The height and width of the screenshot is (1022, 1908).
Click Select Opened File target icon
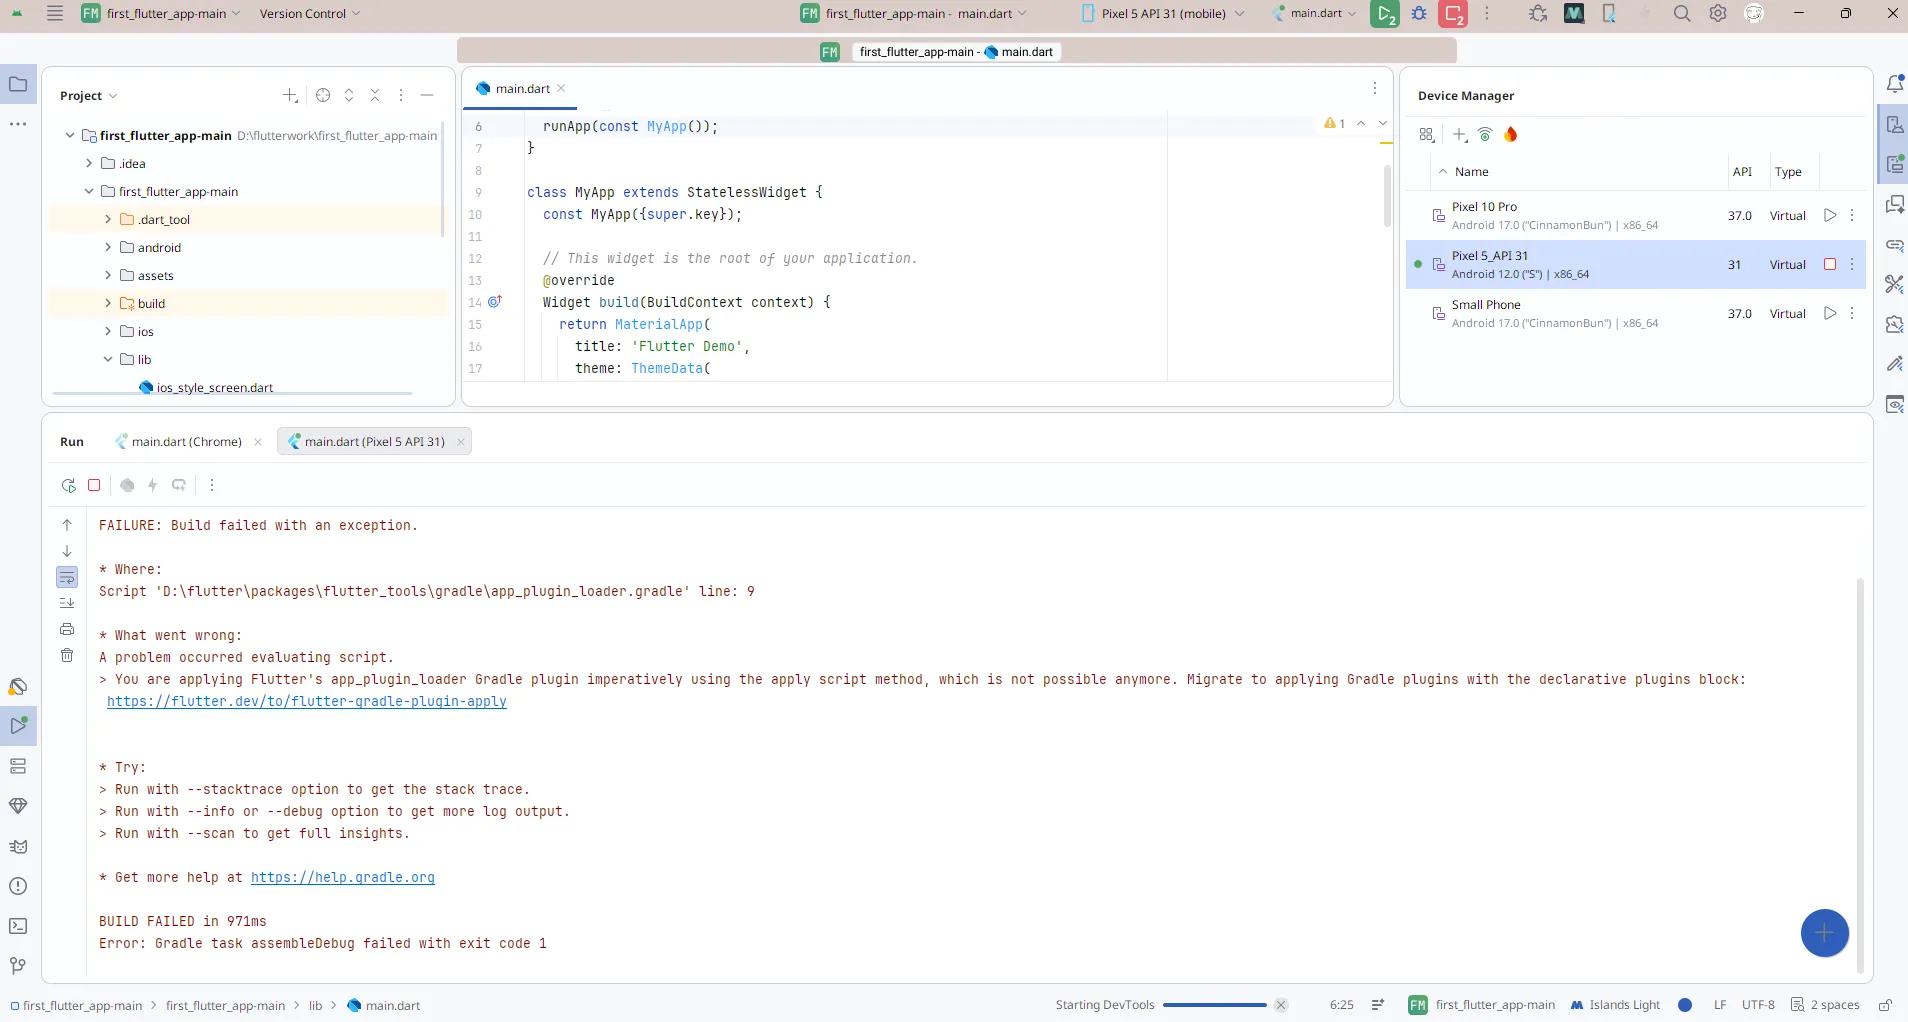coord(323,95)
